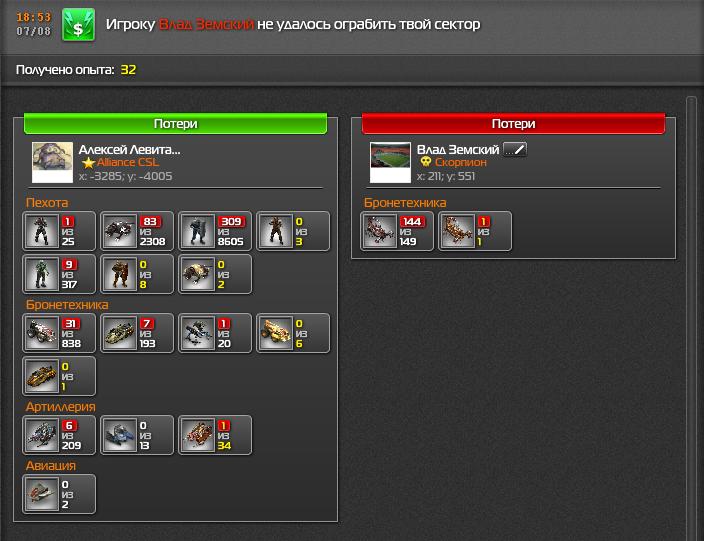The width and height of the screenshot is (704, 541).
Task: Select infantry unit with 1 of 25
Action: coord(59,231)
